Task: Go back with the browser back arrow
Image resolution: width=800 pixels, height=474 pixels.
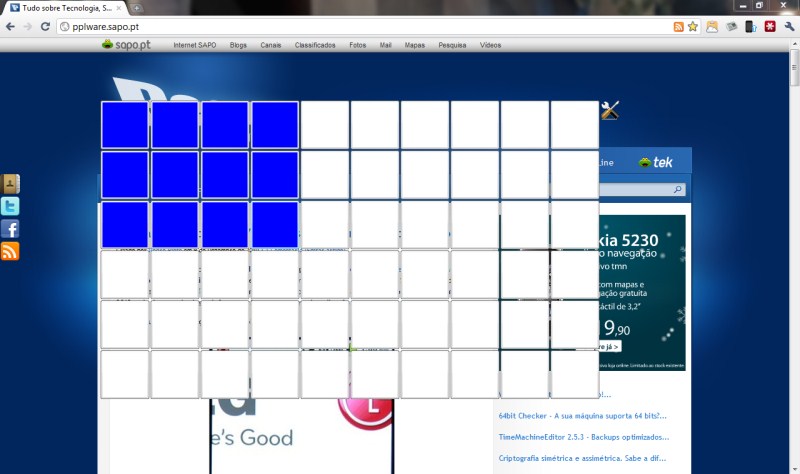Action: point(10,27)
